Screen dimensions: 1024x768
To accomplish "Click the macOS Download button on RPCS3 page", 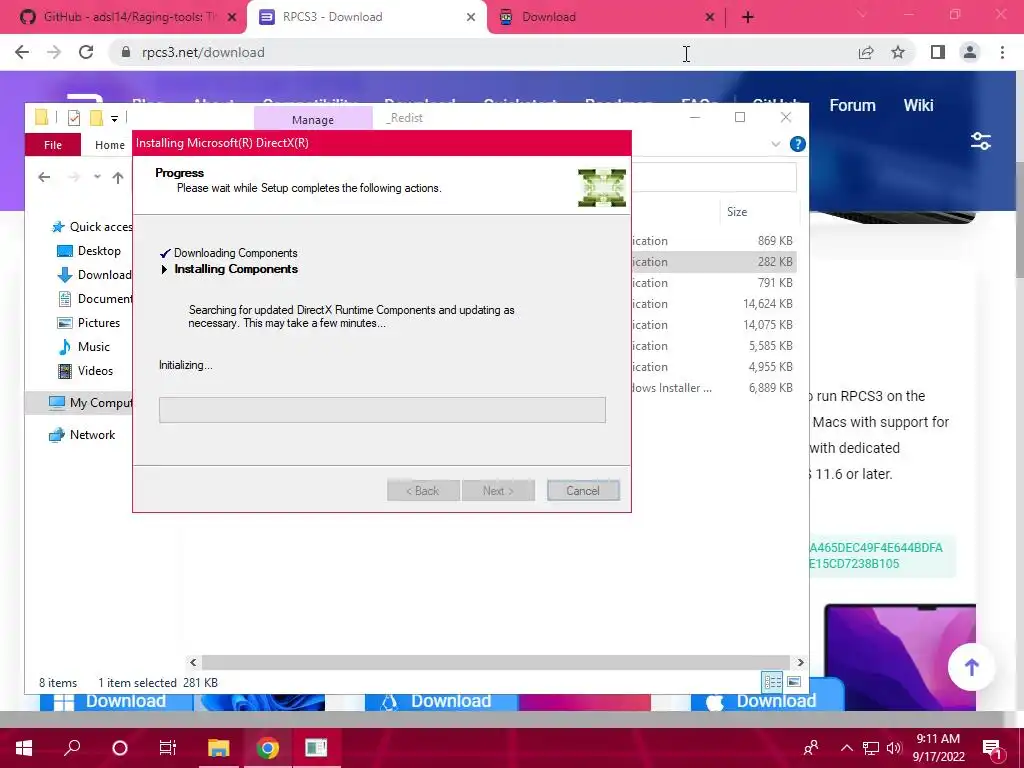I will 767,701.
